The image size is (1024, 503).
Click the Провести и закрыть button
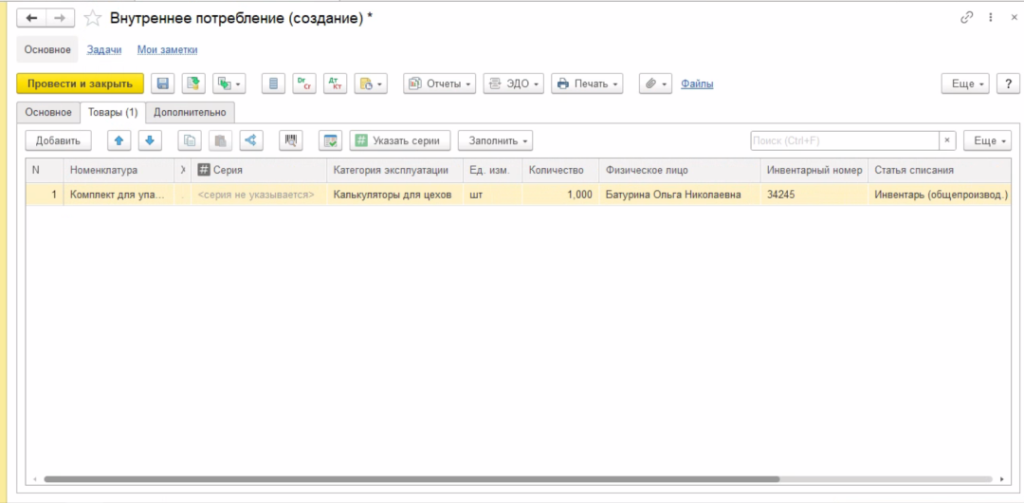[81, 84]
